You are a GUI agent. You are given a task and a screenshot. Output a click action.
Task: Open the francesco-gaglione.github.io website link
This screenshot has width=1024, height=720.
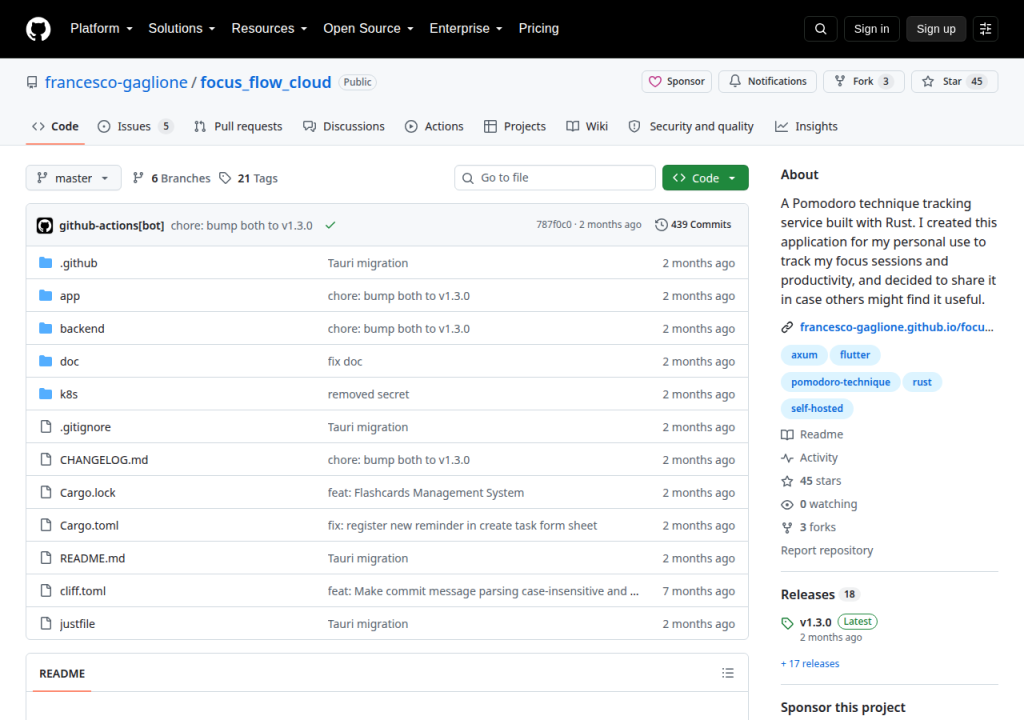(x=897, y=327)
